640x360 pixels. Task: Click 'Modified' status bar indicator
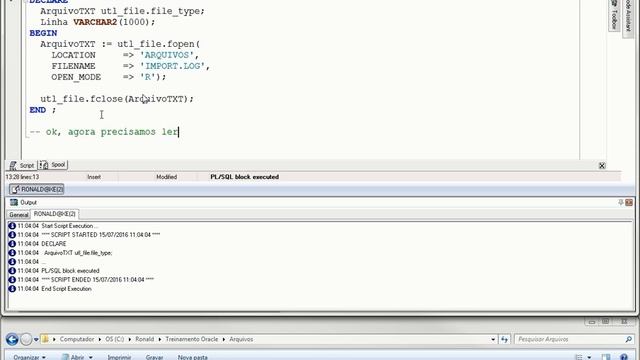pos(167,177)
